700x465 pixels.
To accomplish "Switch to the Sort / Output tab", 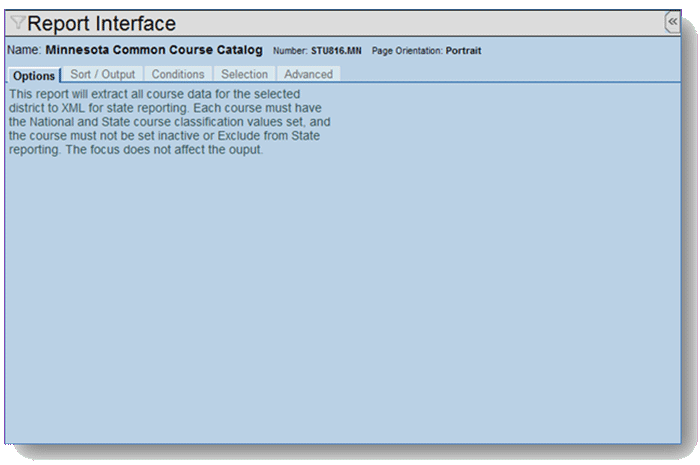I will click(x=103, y=74).
